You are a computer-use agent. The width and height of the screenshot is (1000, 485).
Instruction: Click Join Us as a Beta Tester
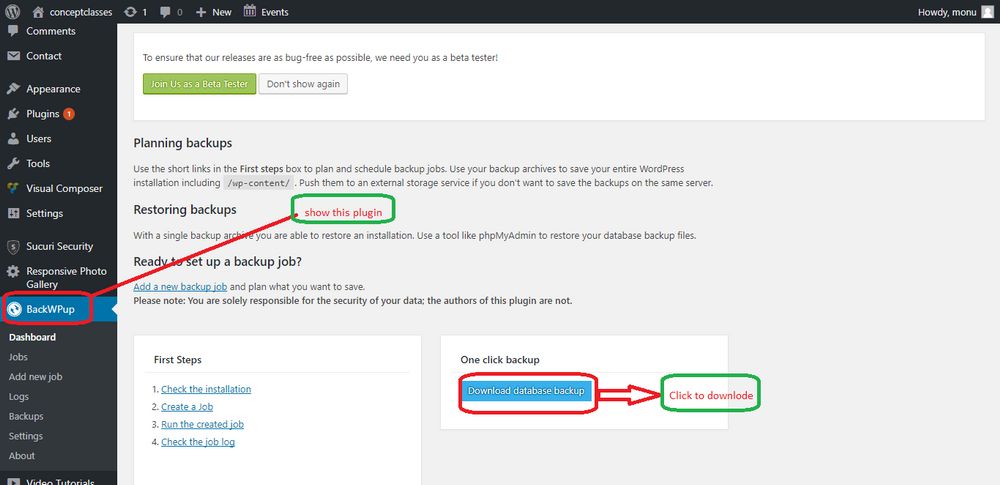coord(200,84)
